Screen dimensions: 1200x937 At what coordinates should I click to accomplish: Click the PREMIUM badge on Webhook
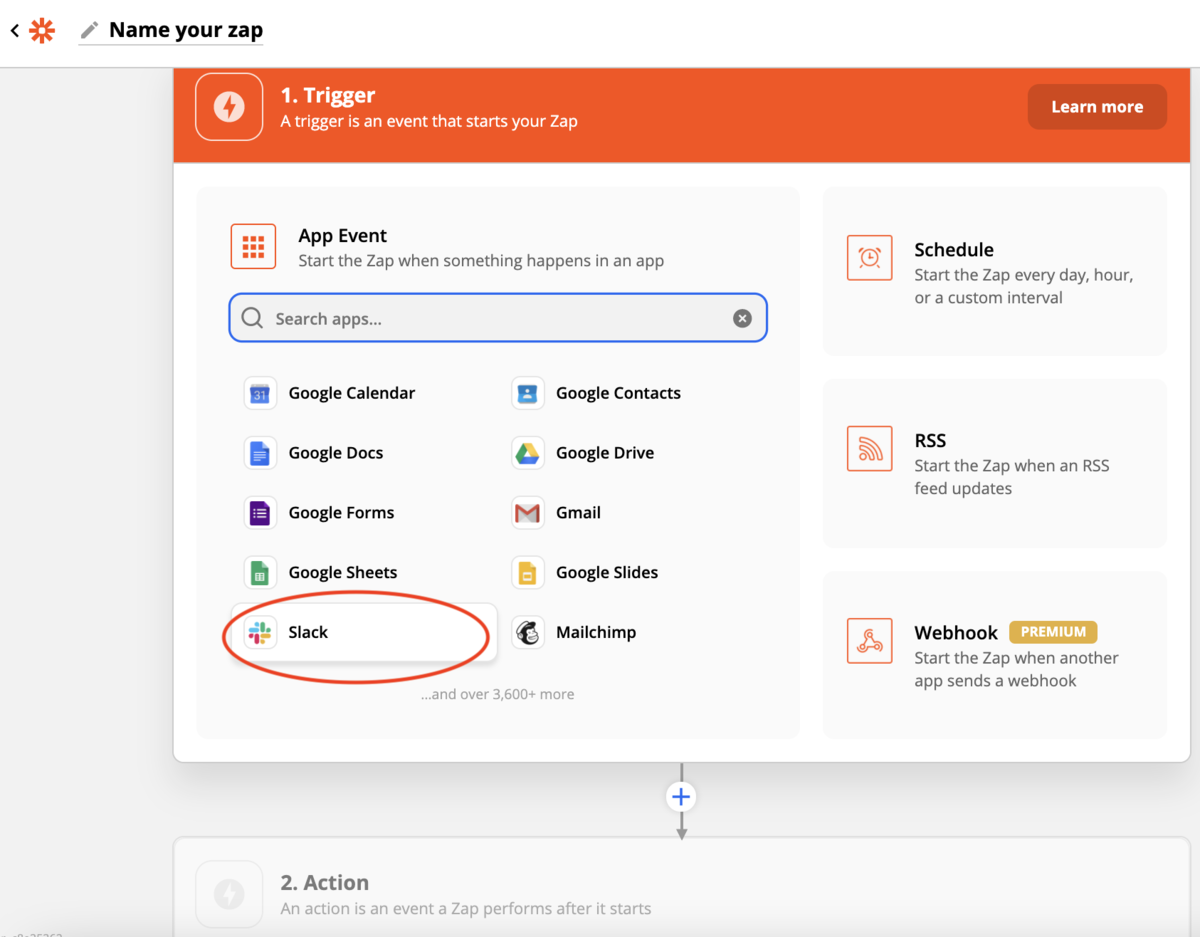(x=1053, y=632)
